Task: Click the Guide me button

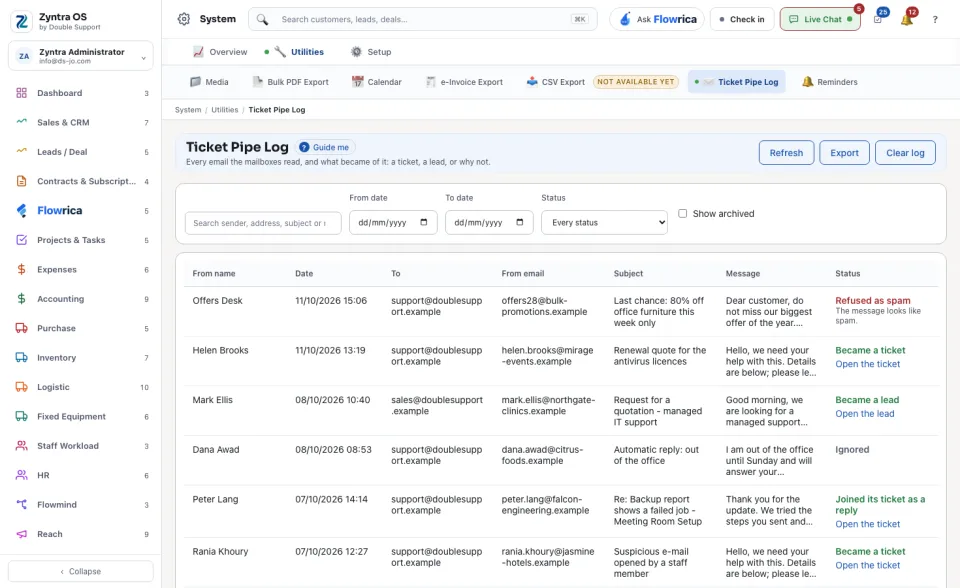Action: tap(324, 147)
